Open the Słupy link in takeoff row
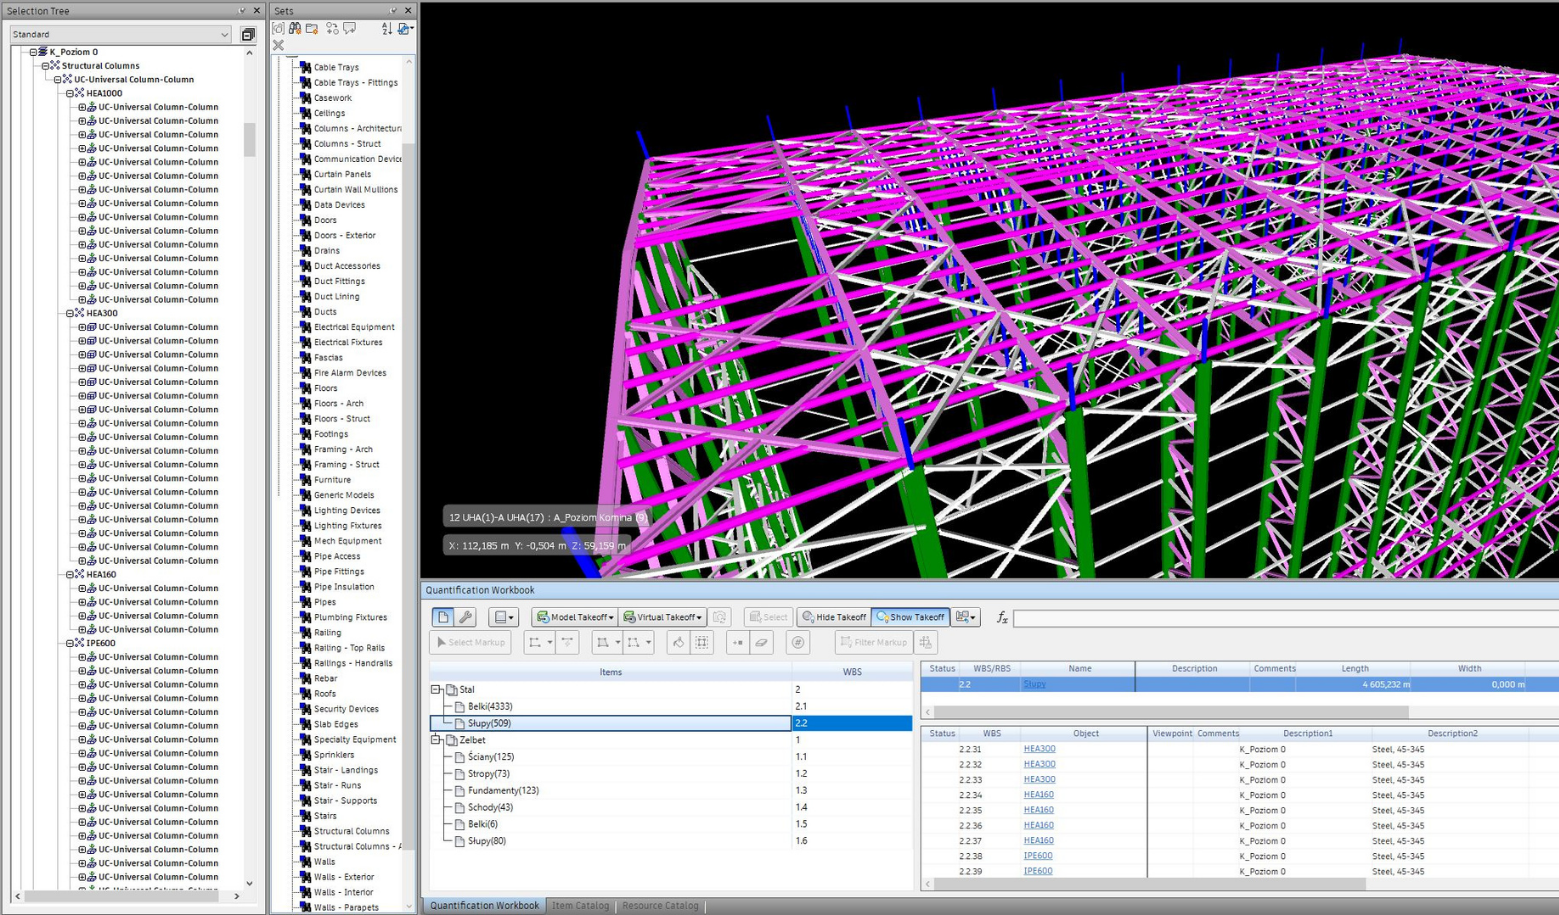The image size is (1559, 915). tap(1034, 685)
